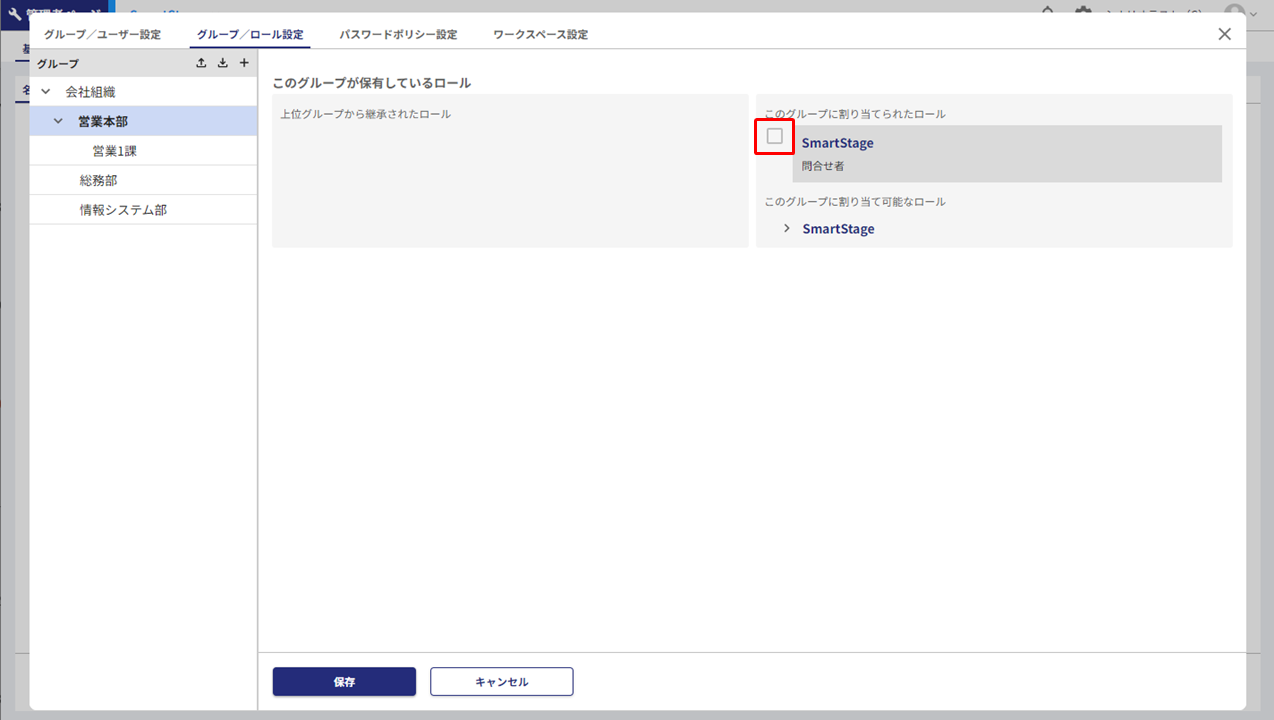Collapse the 営業本部 tree chevron
Image resolution: width=1274 pixels, height=720 pixels.
point(58,121)
